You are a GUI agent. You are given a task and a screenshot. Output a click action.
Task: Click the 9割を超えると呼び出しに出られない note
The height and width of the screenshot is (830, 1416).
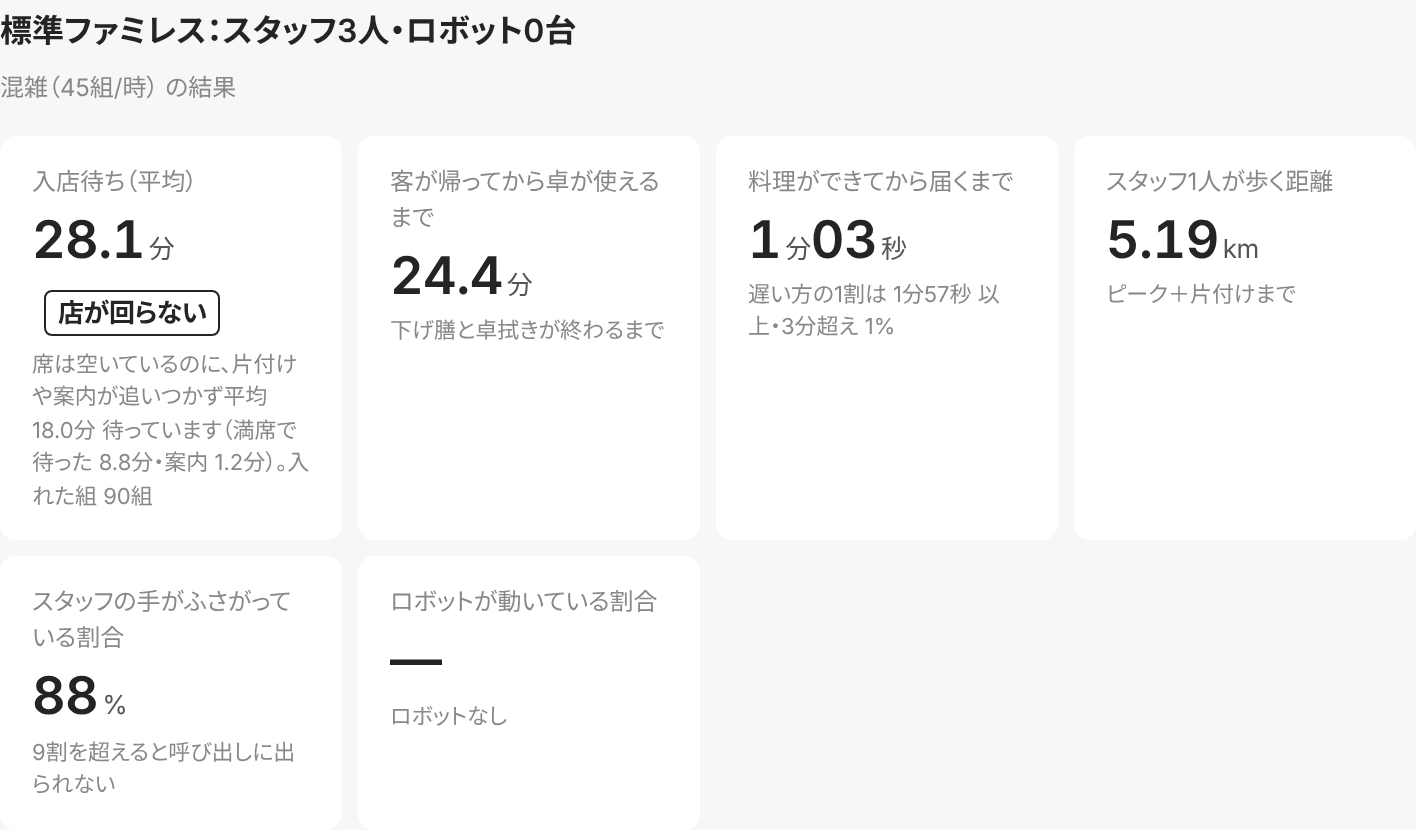pos(164,767)
